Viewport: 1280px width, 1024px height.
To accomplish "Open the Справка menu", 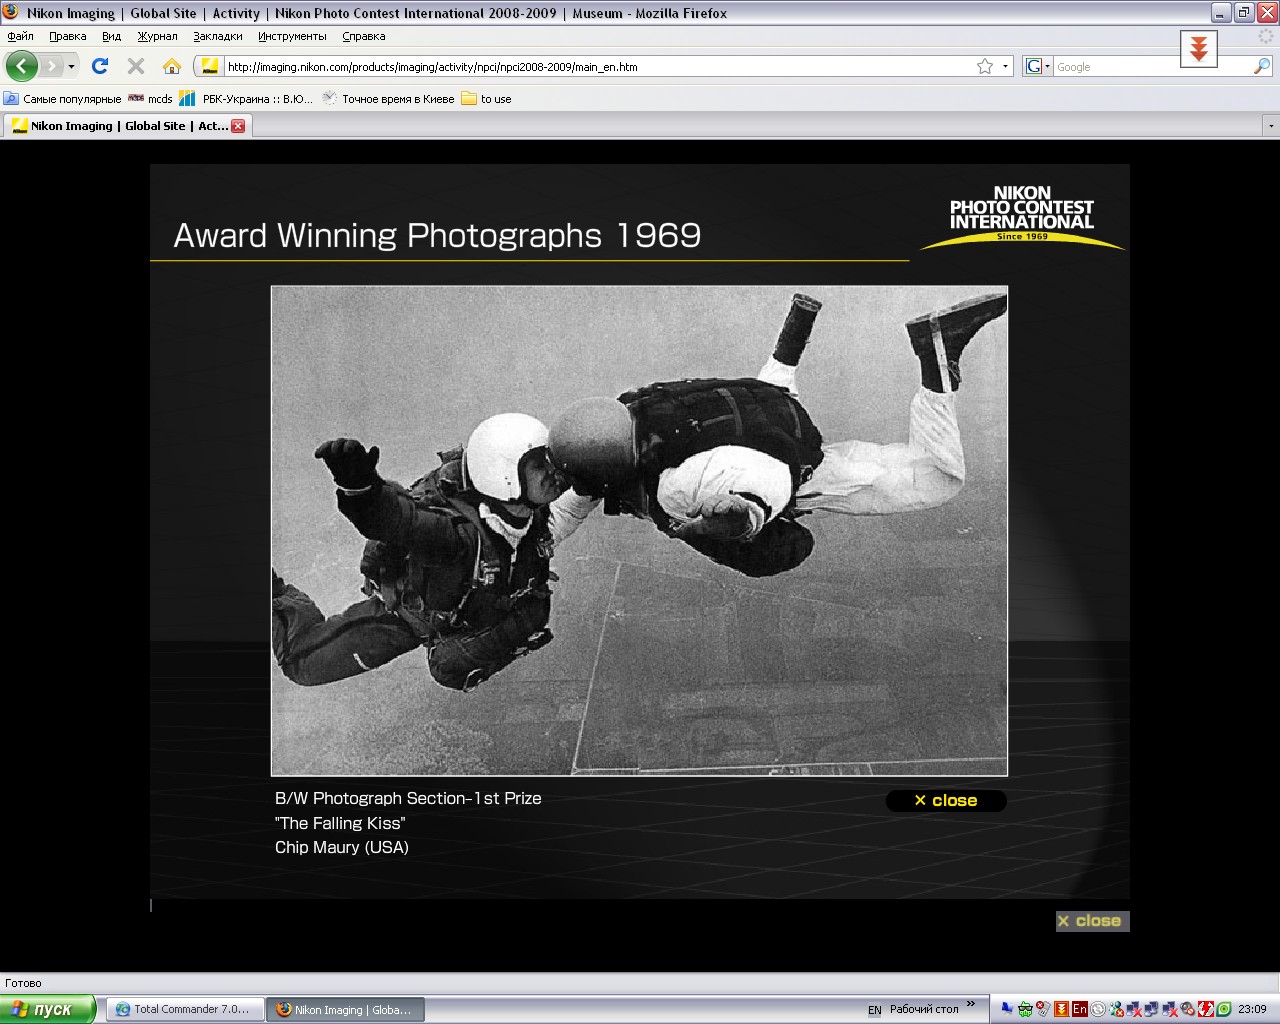I will (x=363, y=36).
